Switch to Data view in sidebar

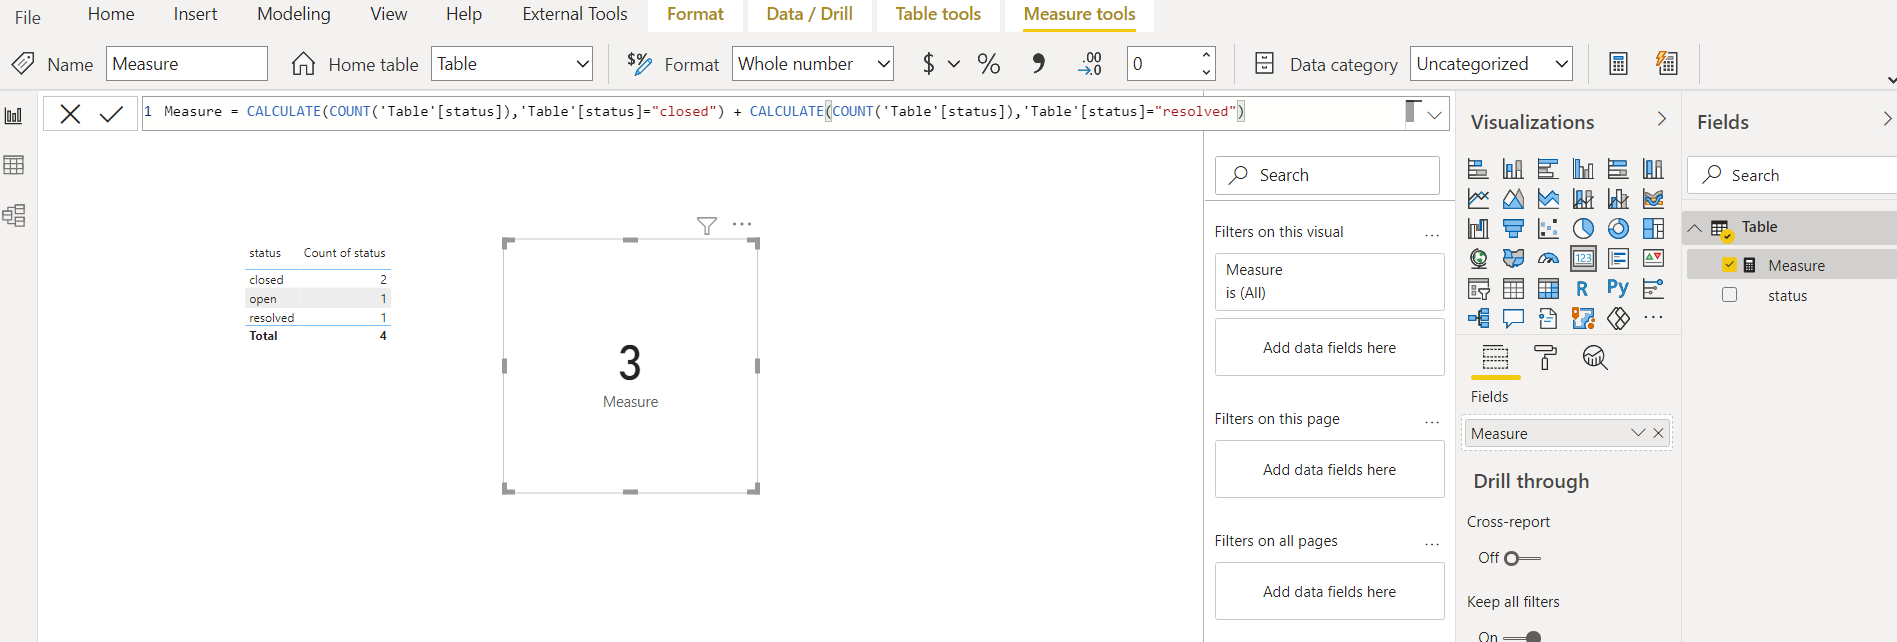pyautogui.click(x=14, y=165)
